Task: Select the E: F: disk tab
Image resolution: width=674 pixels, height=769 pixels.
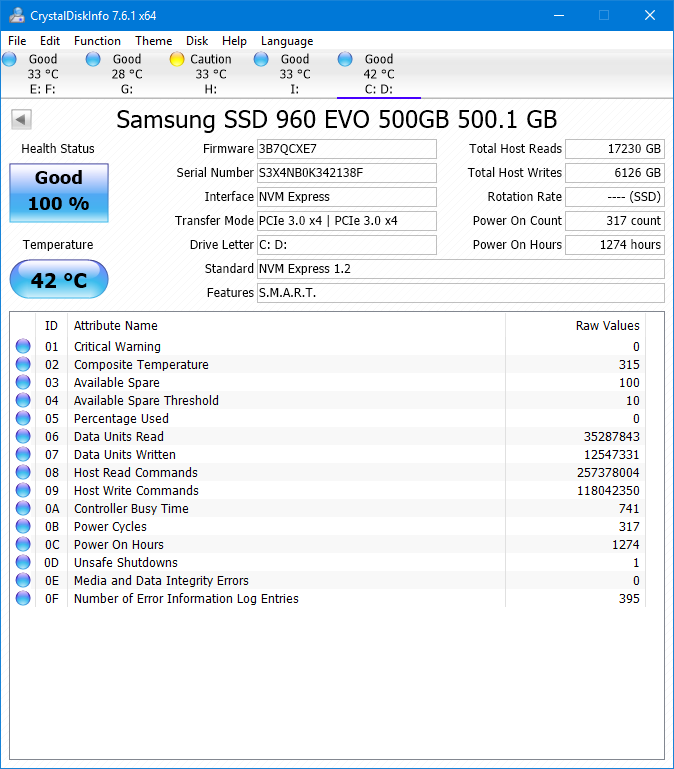Action: click(42, 74)
